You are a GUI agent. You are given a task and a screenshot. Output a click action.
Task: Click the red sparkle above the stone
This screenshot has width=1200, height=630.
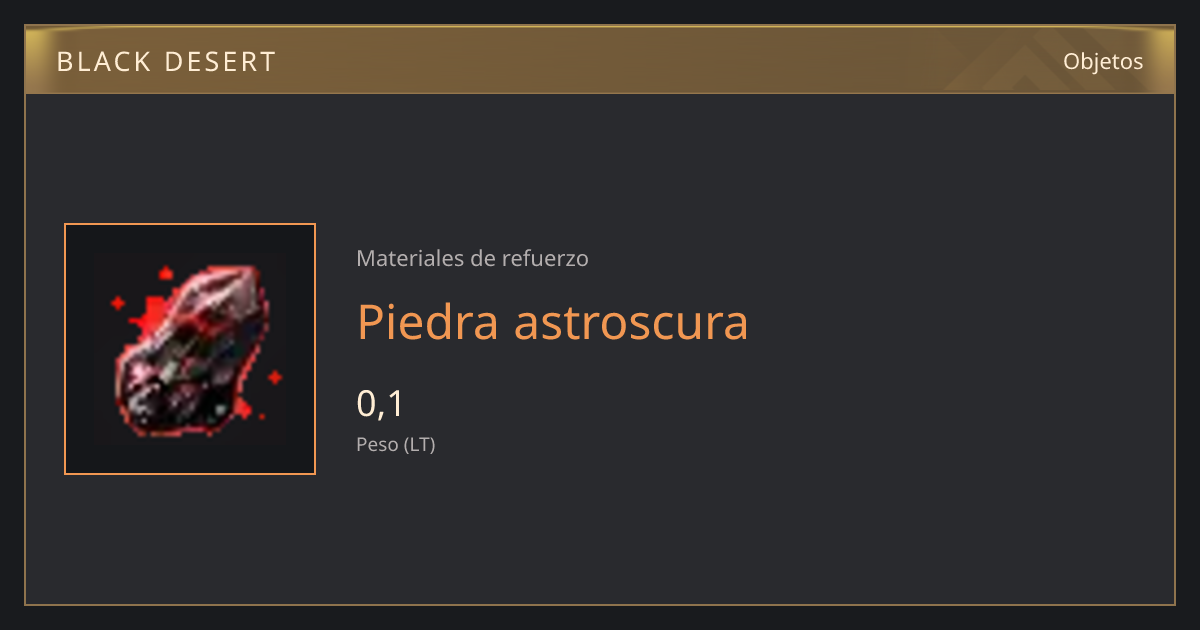[x=164, y=274]
